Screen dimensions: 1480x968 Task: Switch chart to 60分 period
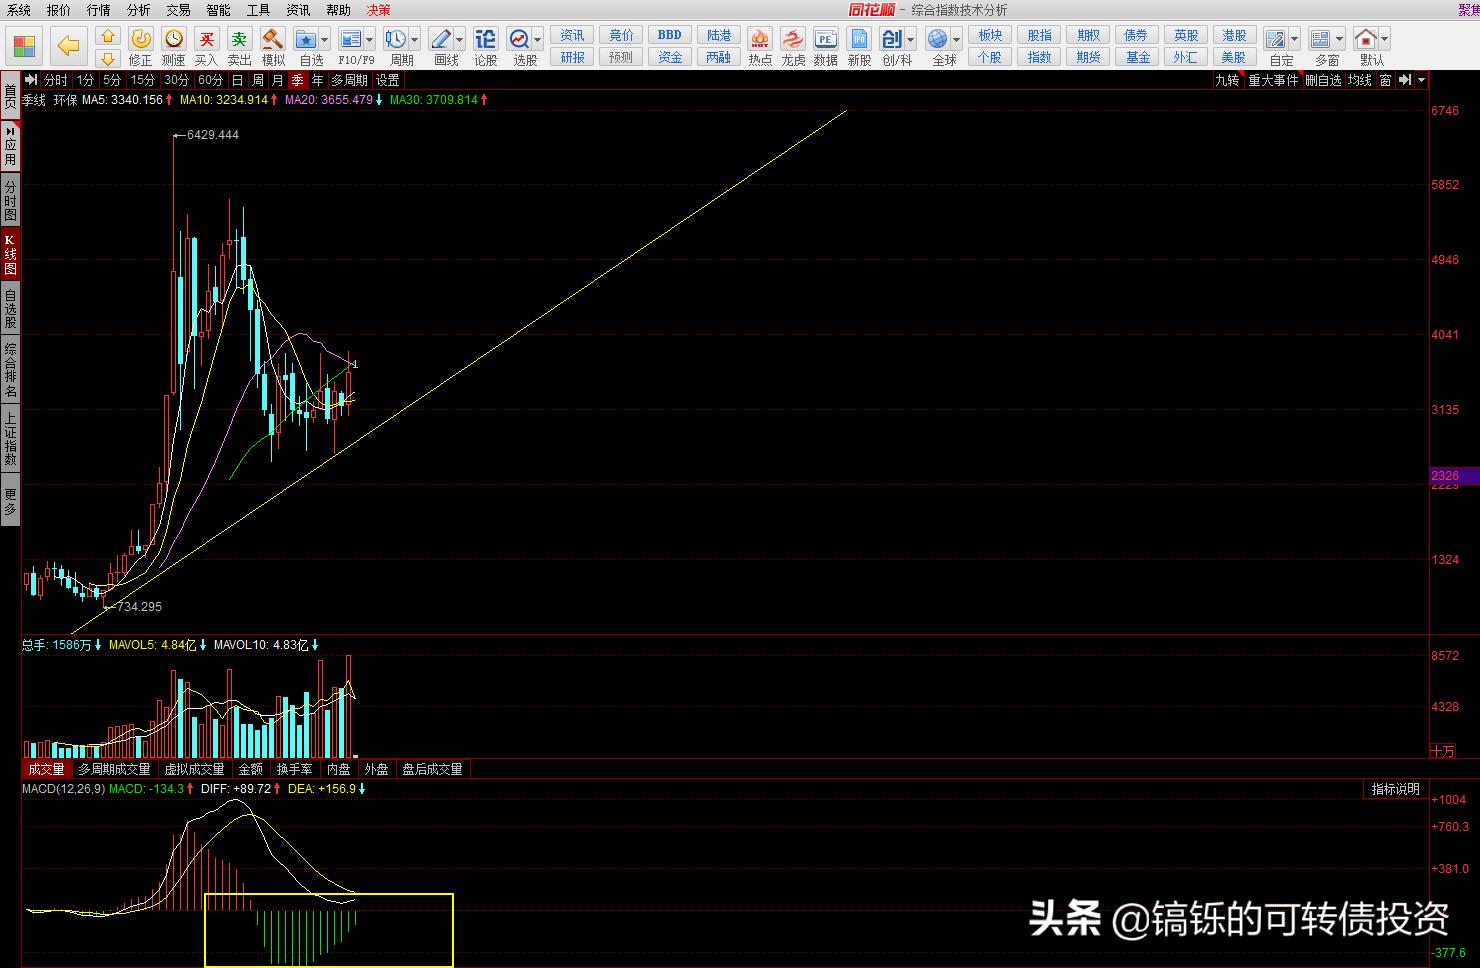pyautogui.click(x=211, y=80)
